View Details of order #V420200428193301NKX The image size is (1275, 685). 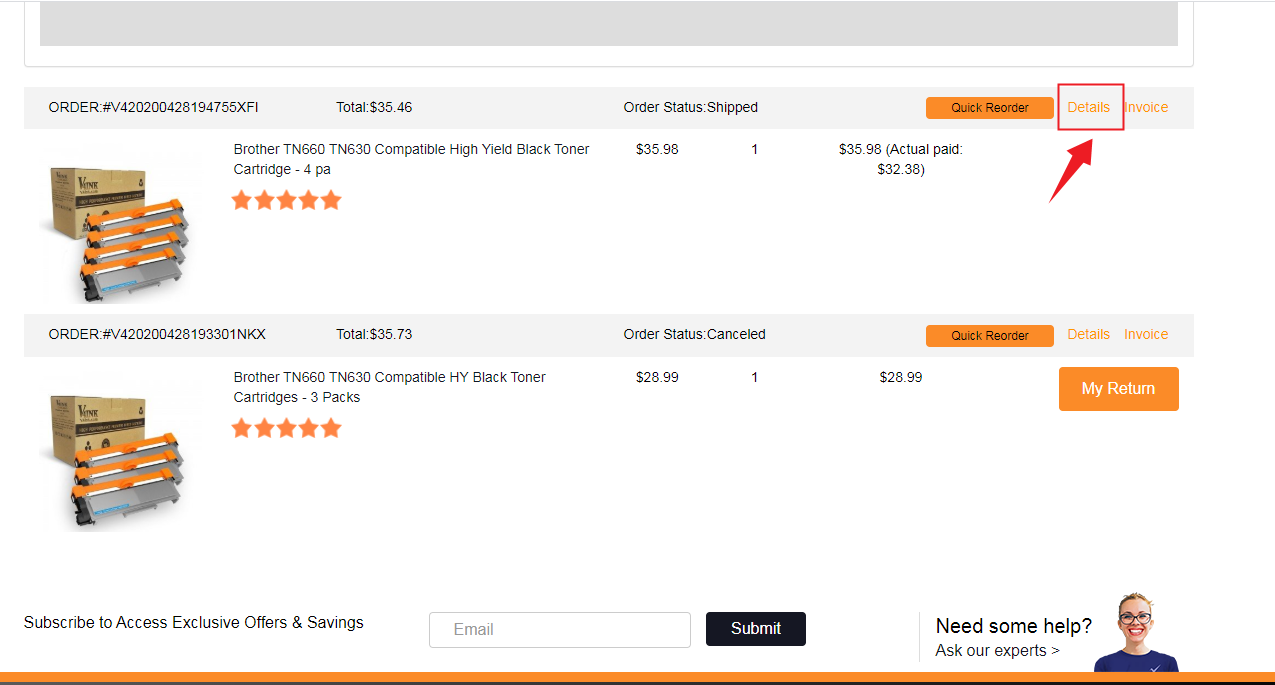(x=1088, y=334)
